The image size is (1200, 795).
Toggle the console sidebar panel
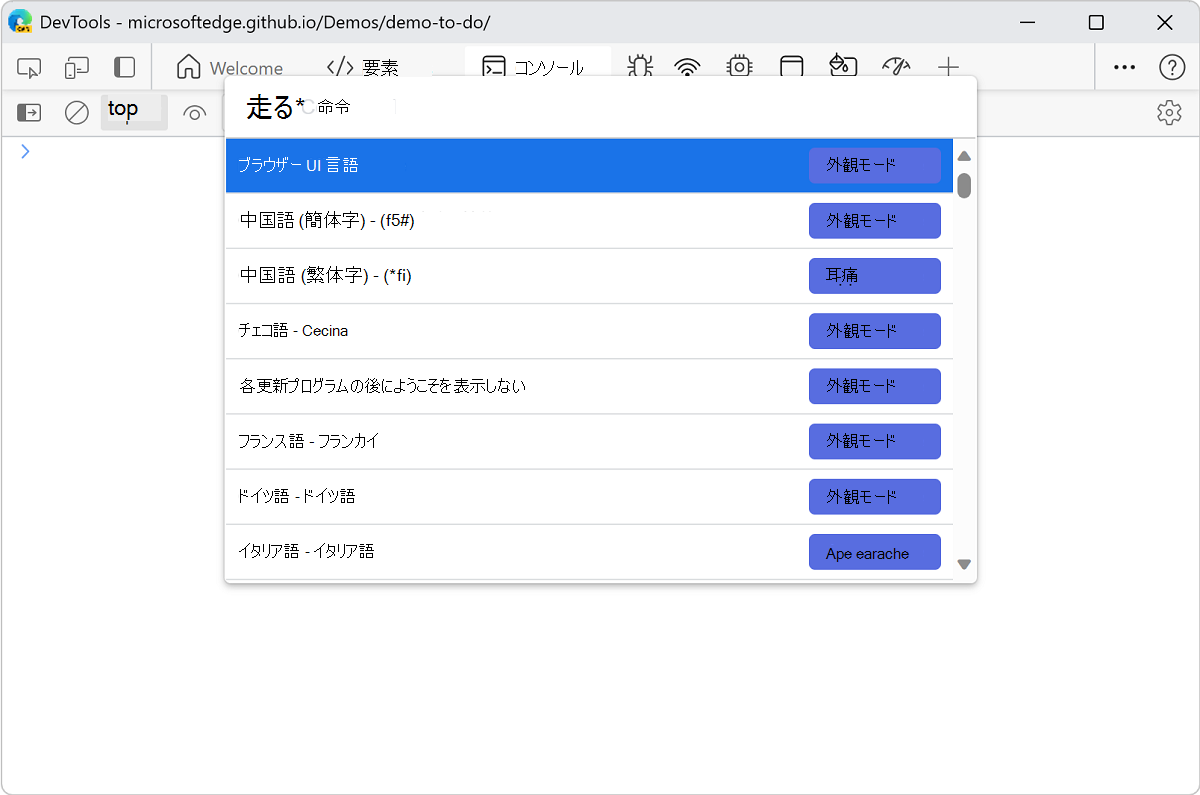[28, 112]
